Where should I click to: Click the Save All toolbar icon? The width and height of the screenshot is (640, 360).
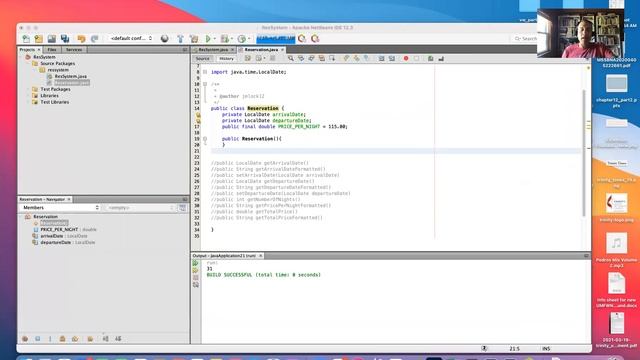[65, 39]
